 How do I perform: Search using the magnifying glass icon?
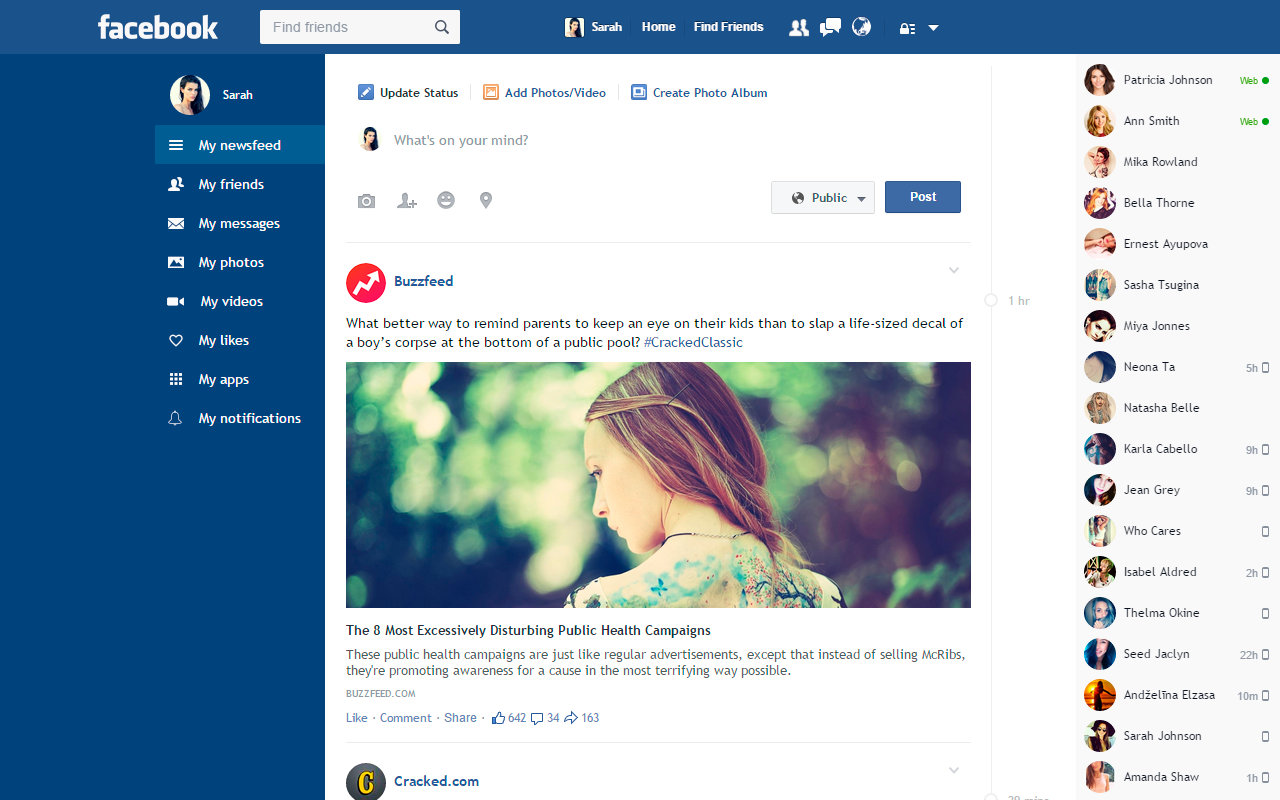442,27
